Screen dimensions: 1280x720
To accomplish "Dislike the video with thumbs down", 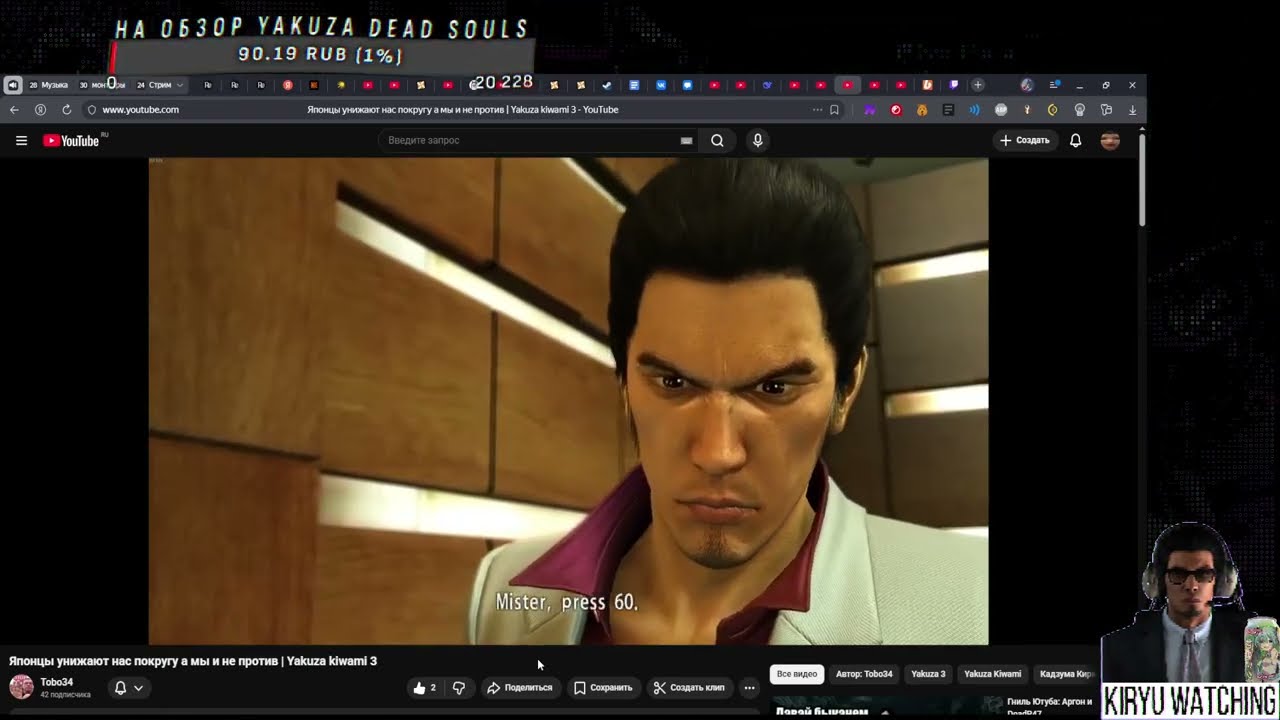I will (459, 688).
